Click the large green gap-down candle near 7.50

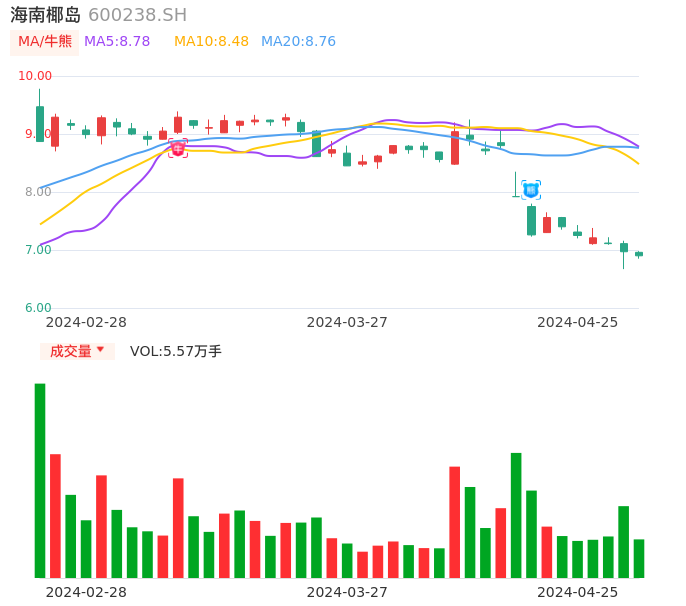pyautogui.click(x=531, y=220)
